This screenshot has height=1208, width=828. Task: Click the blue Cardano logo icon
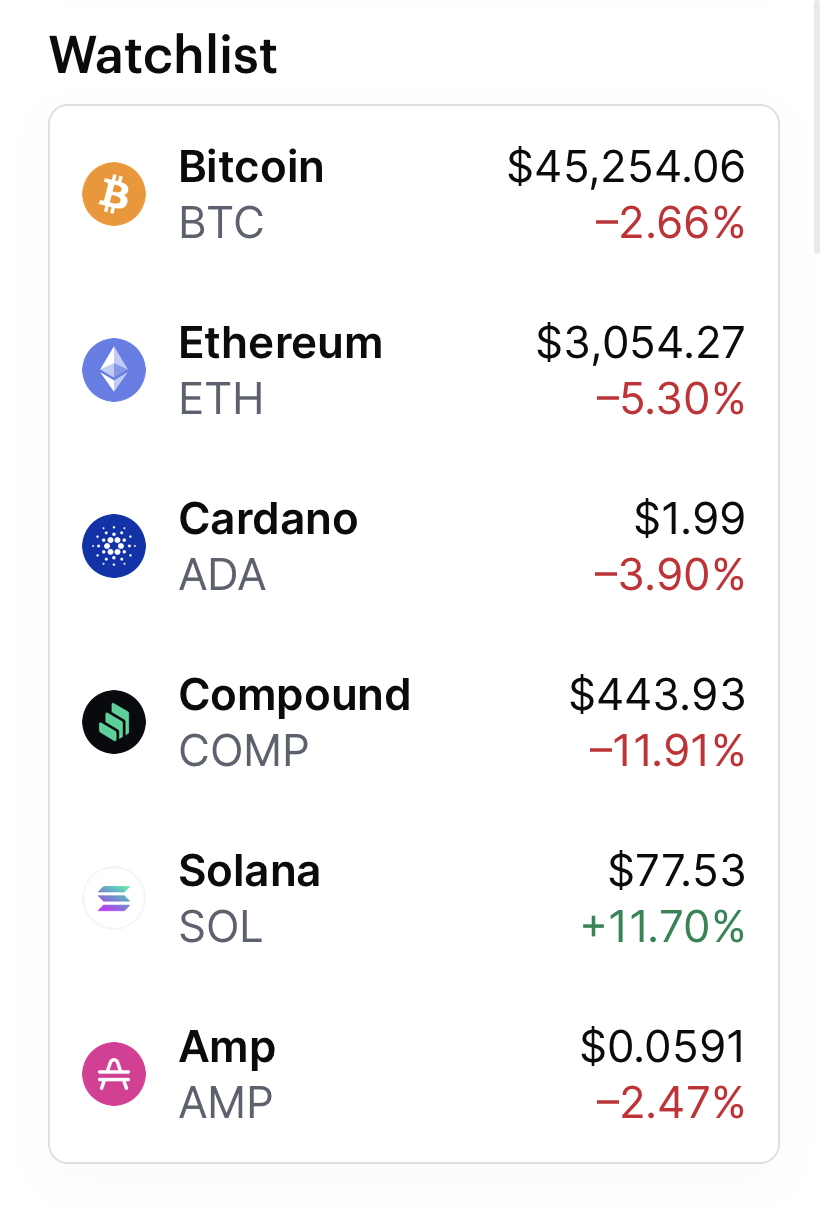click(x=114, y=546)
